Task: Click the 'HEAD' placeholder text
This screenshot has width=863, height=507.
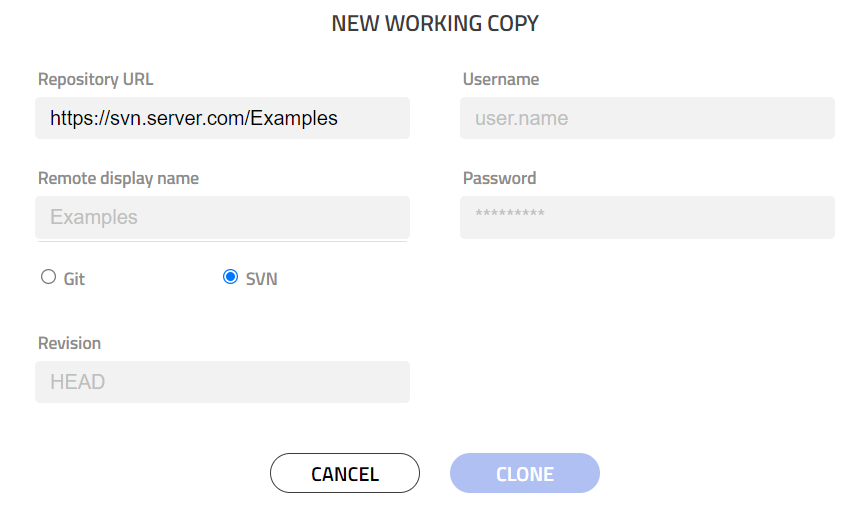Action: coord(78,382)
